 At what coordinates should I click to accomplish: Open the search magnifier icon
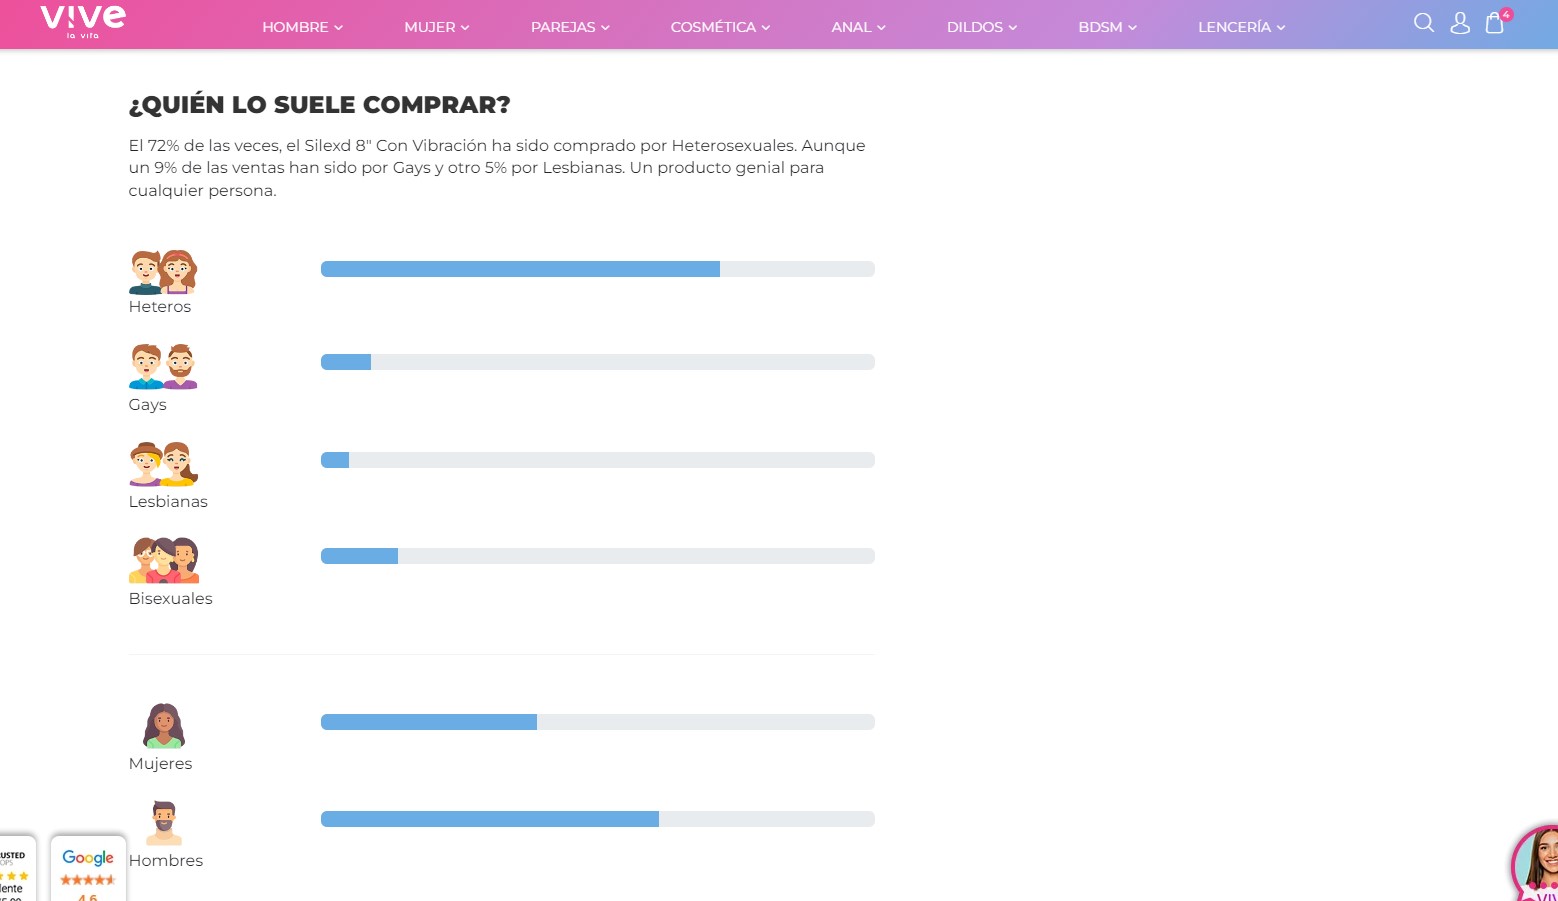[1424, 23]
